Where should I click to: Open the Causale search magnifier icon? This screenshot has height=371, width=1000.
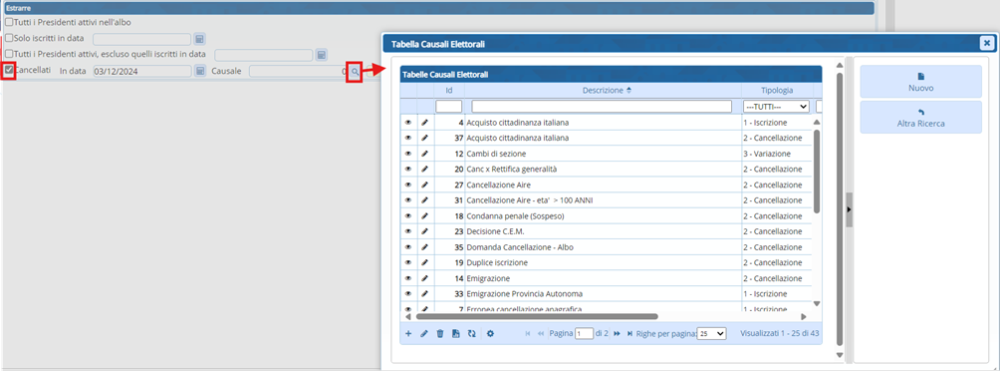[x=355, y=72]
